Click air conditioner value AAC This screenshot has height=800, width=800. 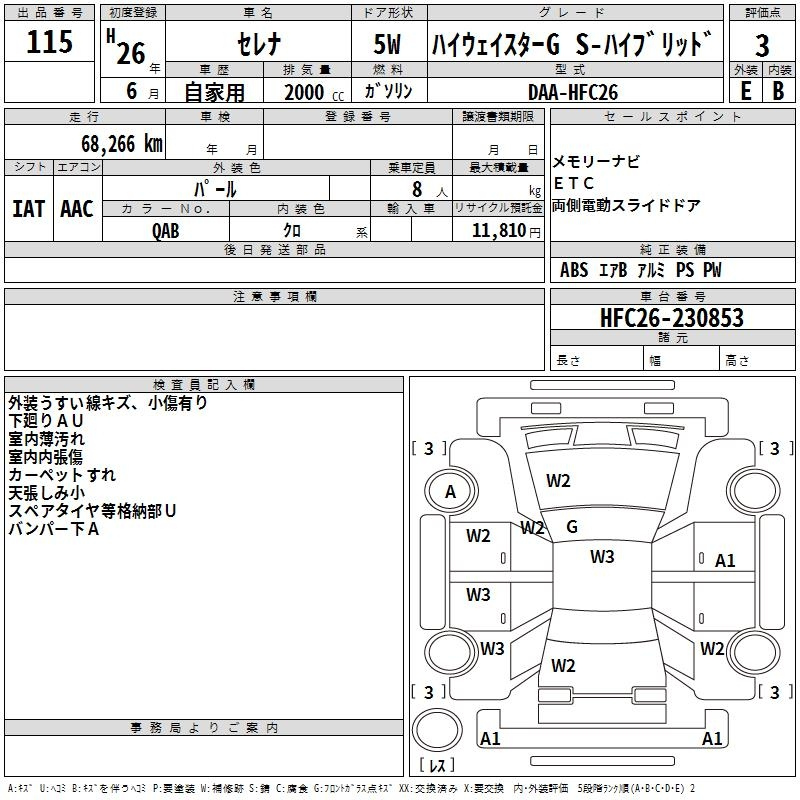click(x=77, y=209)
